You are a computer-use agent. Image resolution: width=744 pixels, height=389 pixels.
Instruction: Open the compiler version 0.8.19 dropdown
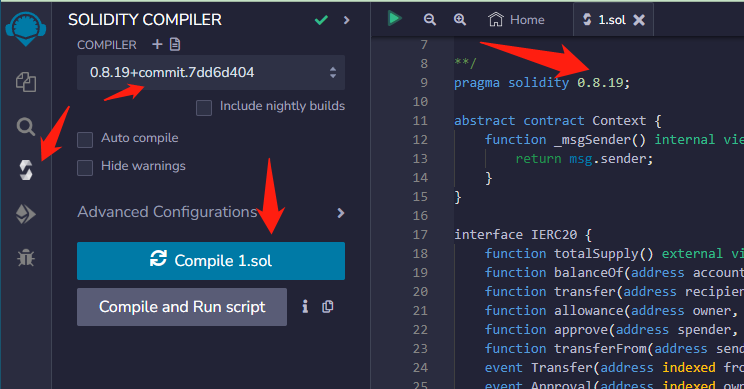[211, 73]
